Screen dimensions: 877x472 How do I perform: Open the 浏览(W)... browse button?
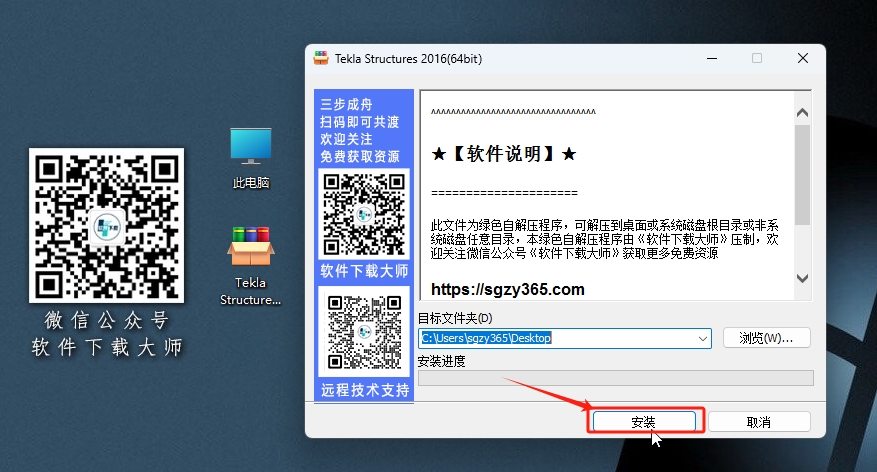pos(766,338)
